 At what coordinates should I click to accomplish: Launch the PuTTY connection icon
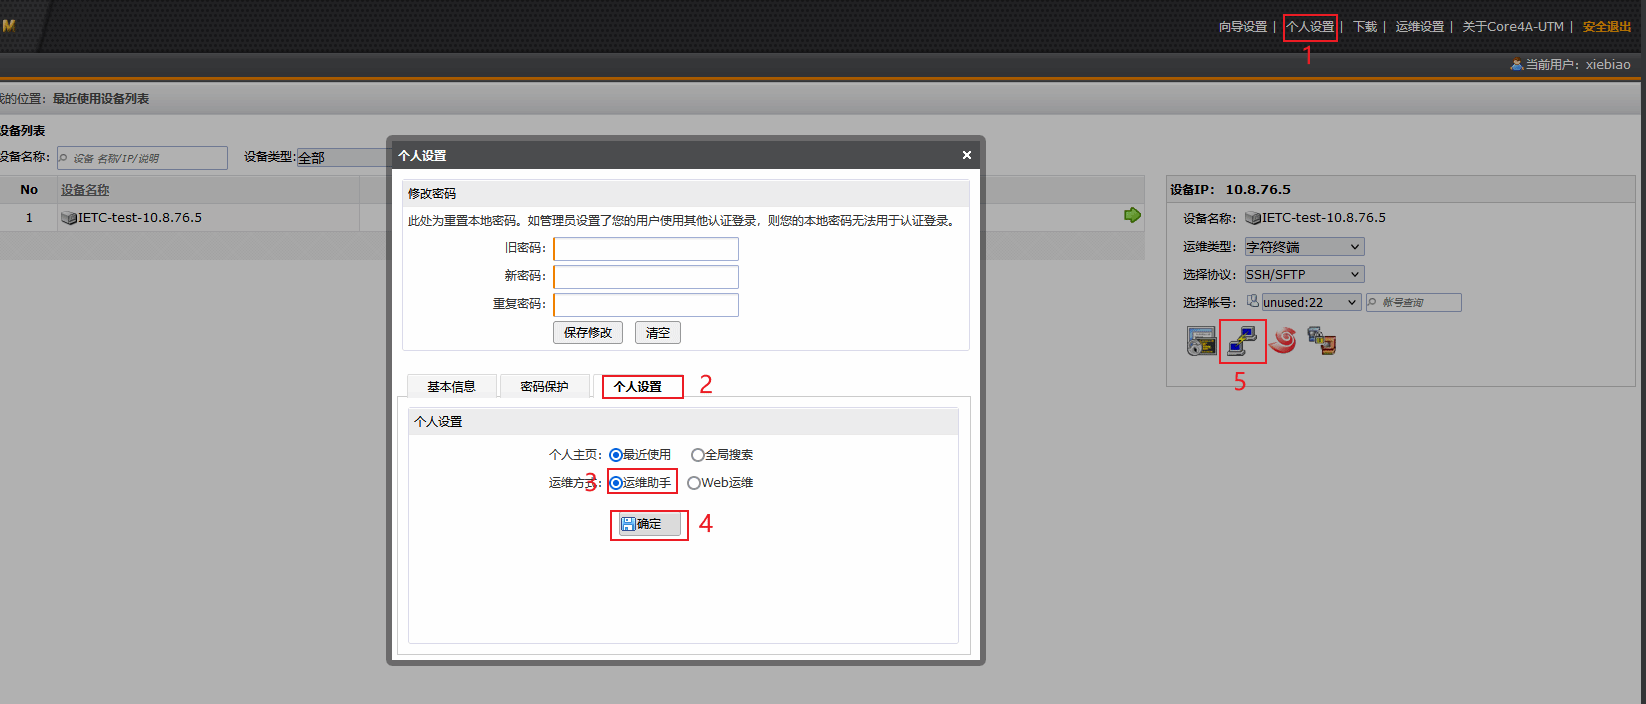1242,341
